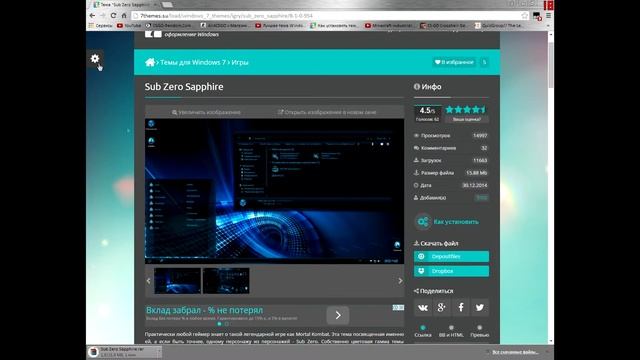Click the Поделиться heading

tap(433, 291)
